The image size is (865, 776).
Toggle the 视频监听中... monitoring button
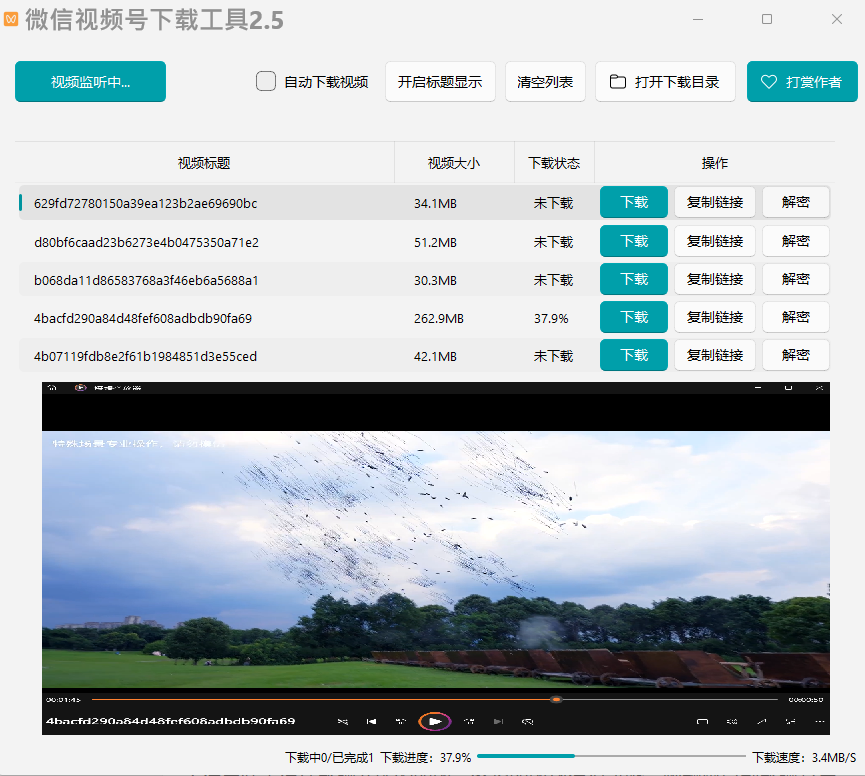[x=90, y=82]
